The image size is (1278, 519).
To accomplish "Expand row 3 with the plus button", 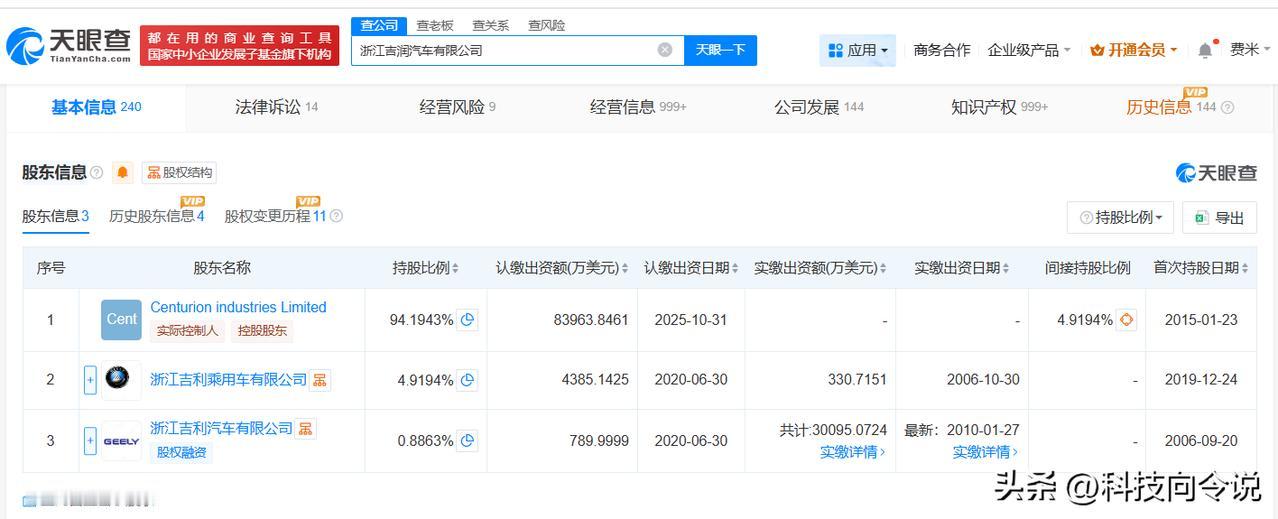I will 90,440.
